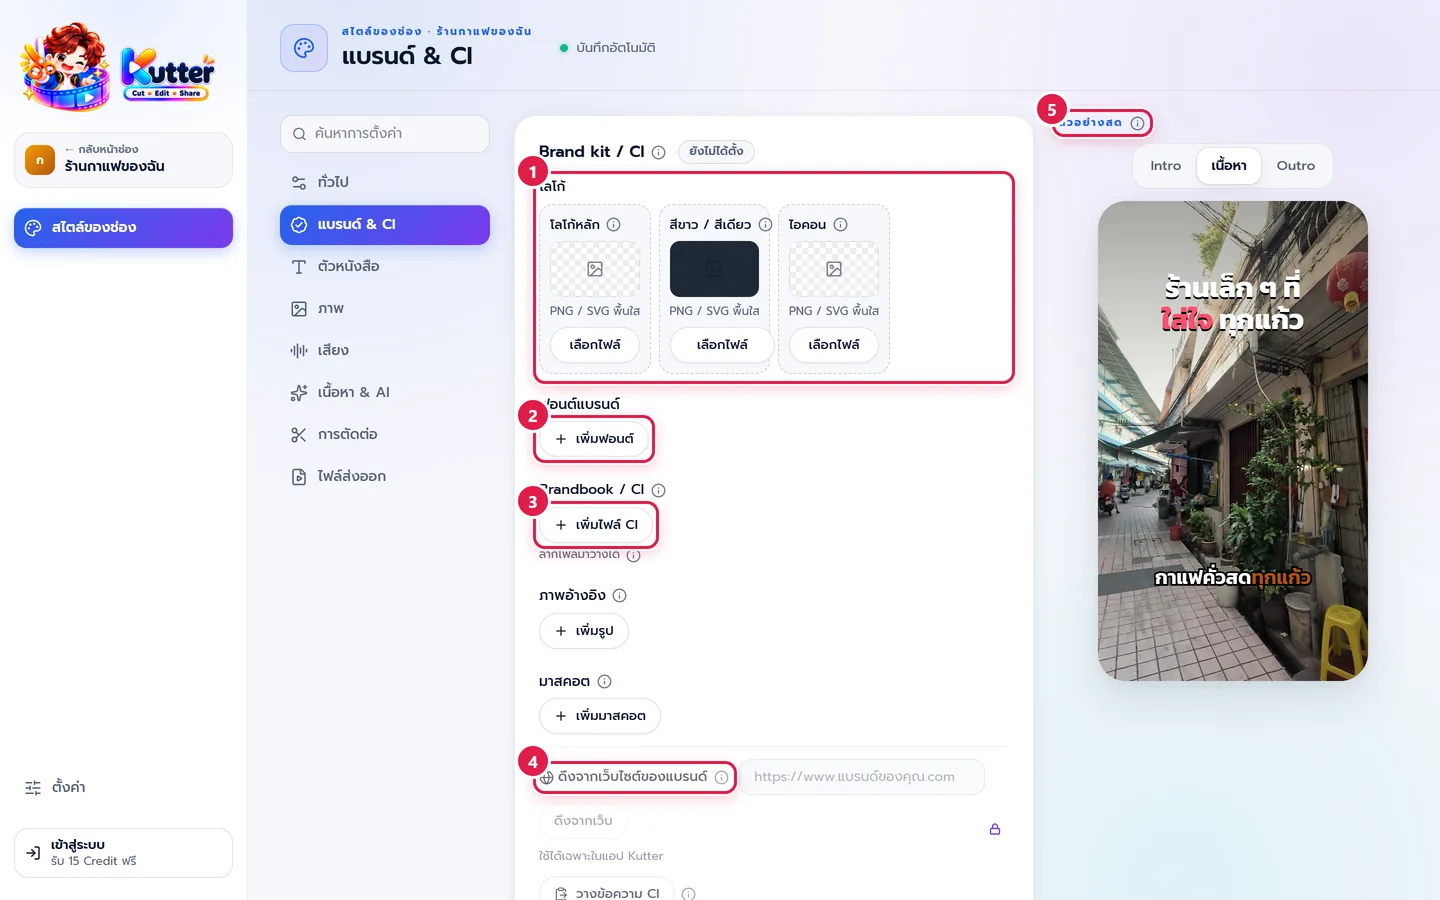Click เพิ่มมาสคอต button
The image size is (1440, 900).
[x=600, y=716]
